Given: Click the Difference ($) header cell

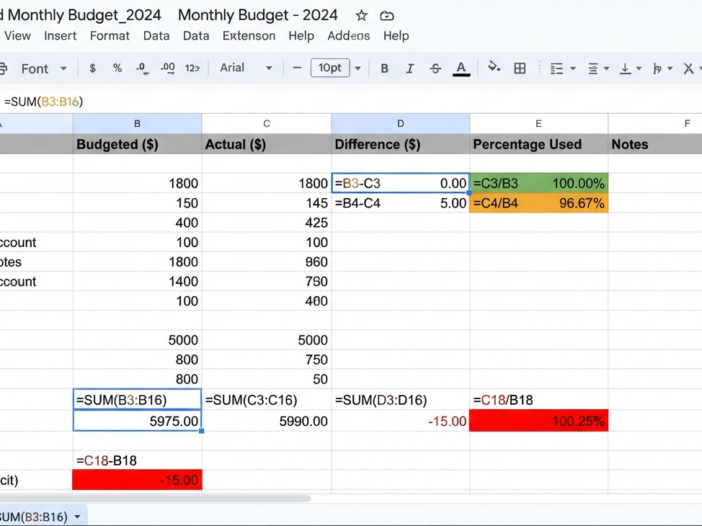Looking at the screenshot, I should (x=401, y=144).
